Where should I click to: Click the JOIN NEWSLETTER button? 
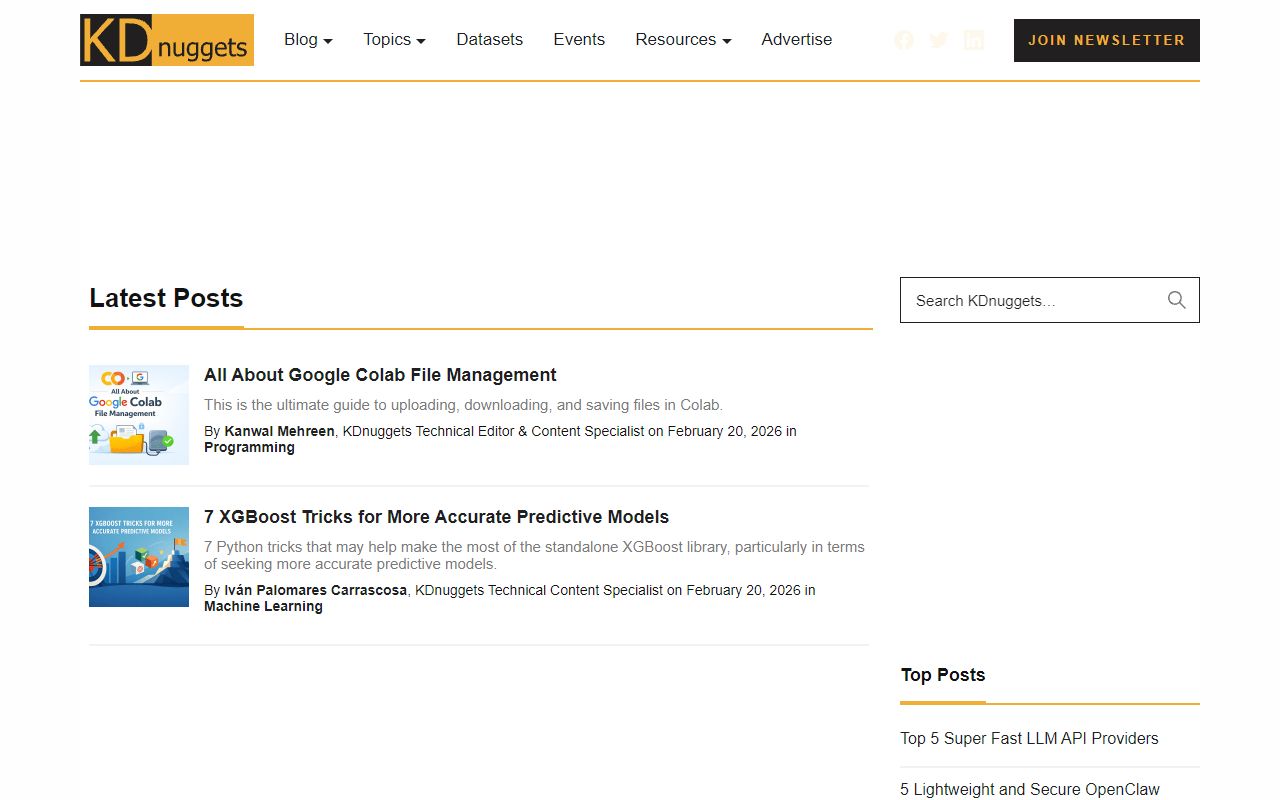tap(1106, 40)
